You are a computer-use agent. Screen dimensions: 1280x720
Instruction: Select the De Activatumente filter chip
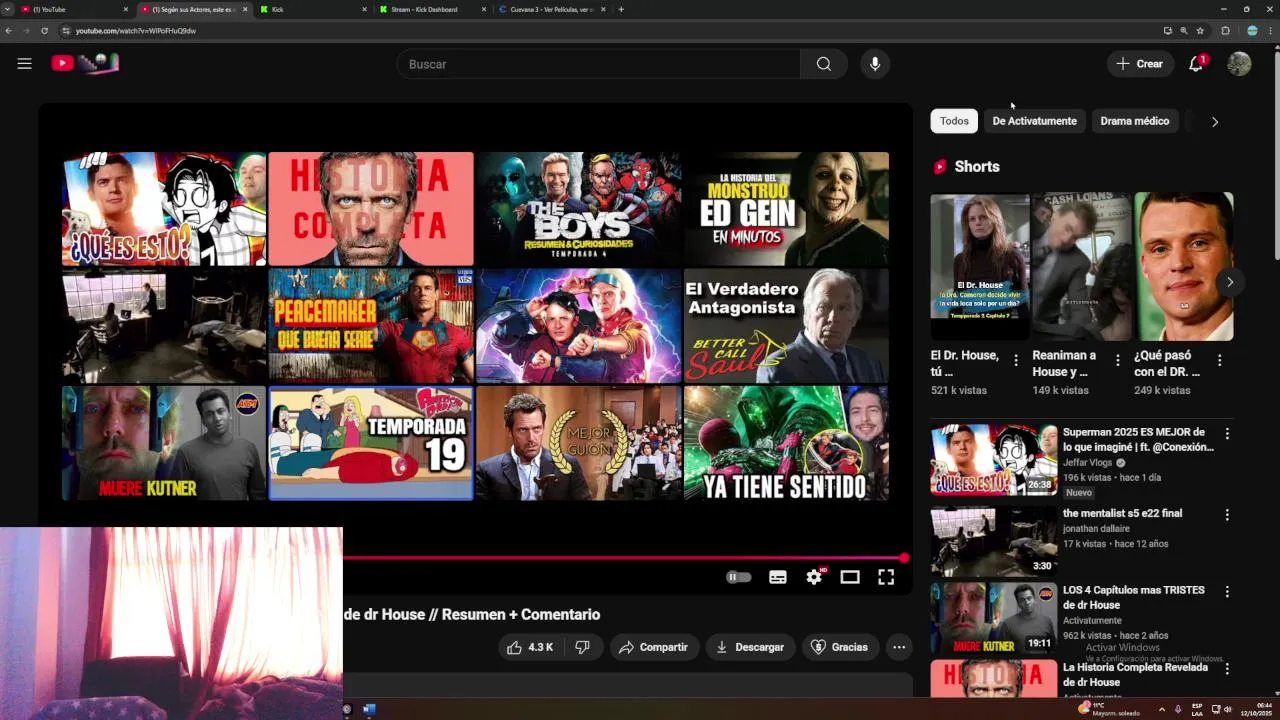coord(1034,121)
